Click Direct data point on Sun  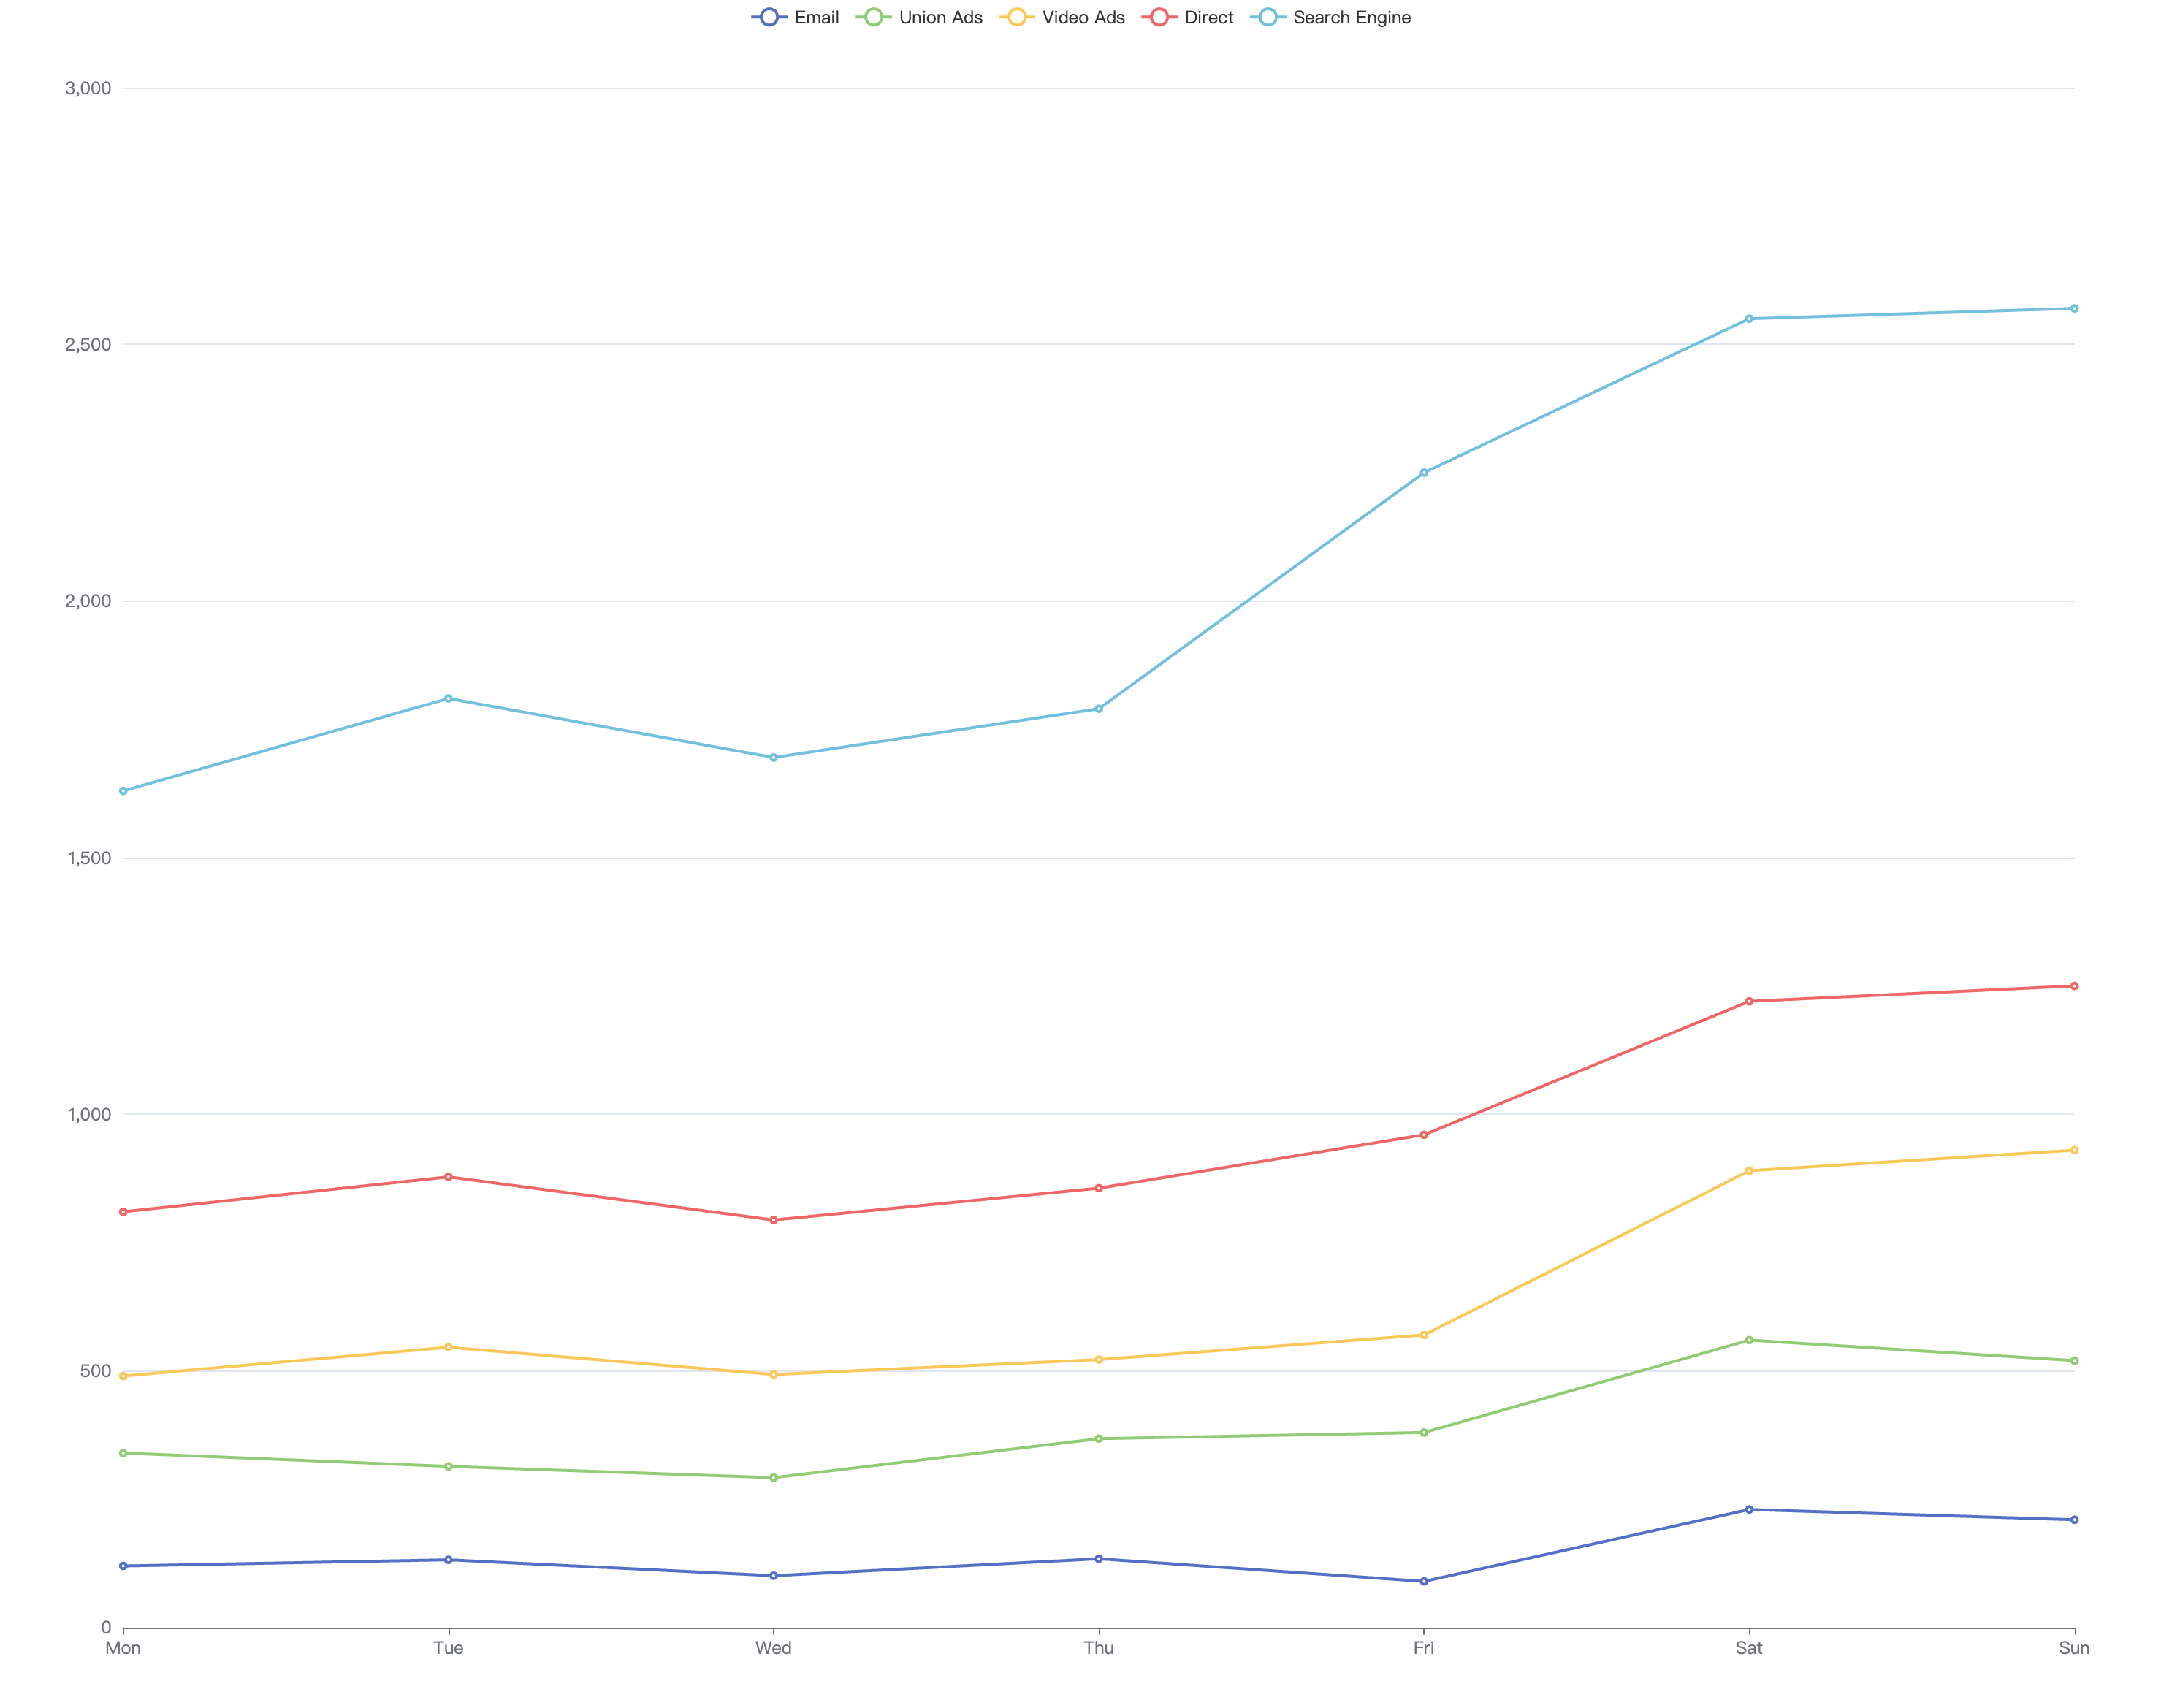[x=2074, y=986]
